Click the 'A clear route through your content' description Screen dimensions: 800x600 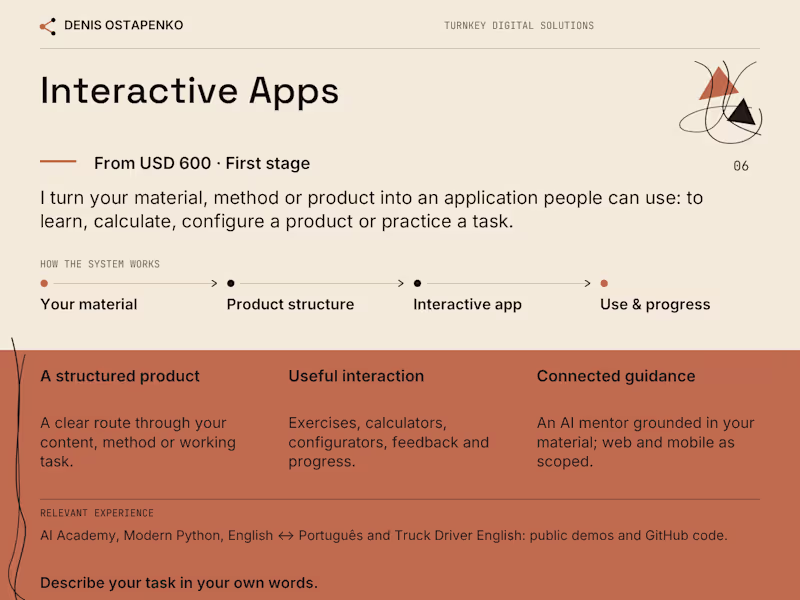[138, 442]
